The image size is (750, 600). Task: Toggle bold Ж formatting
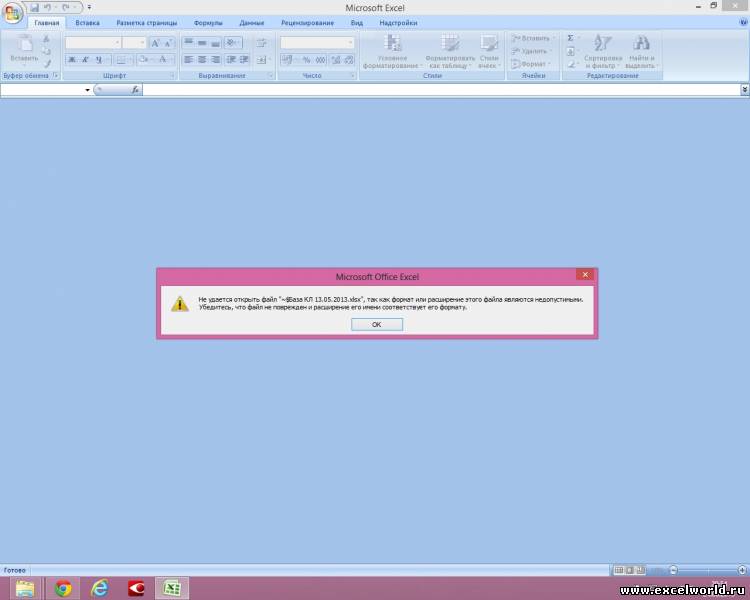[x=72, y=59]
